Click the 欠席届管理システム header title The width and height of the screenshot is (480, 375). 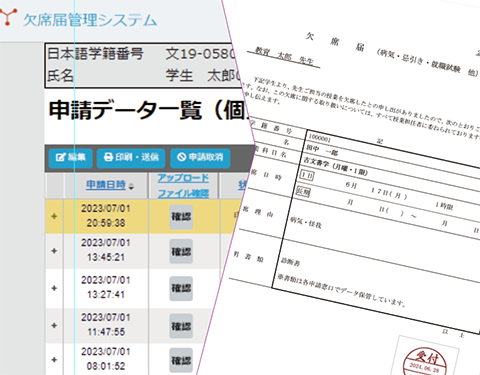coord(90,20)
